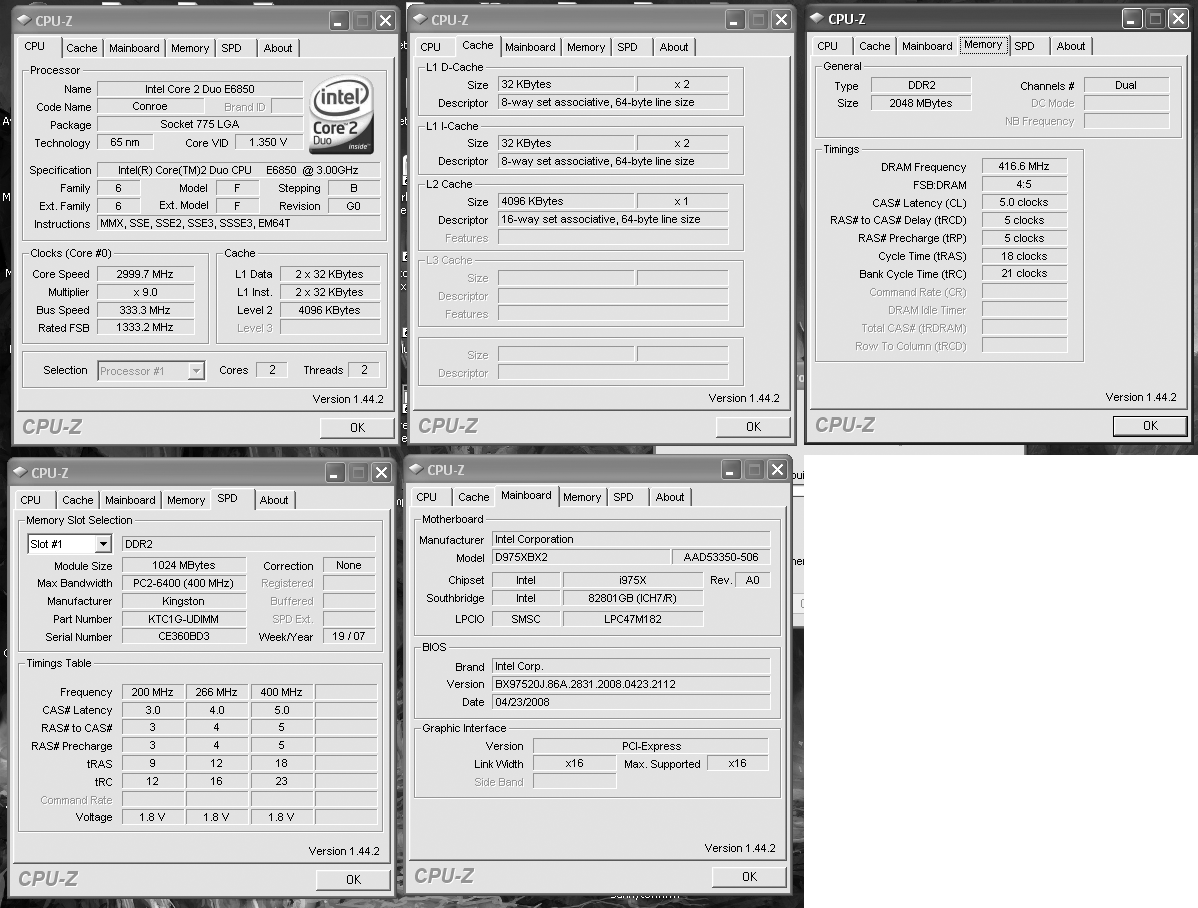Close the Cache tab window
The width and height of the screenshot is (1198, 908).
(782, 20)
